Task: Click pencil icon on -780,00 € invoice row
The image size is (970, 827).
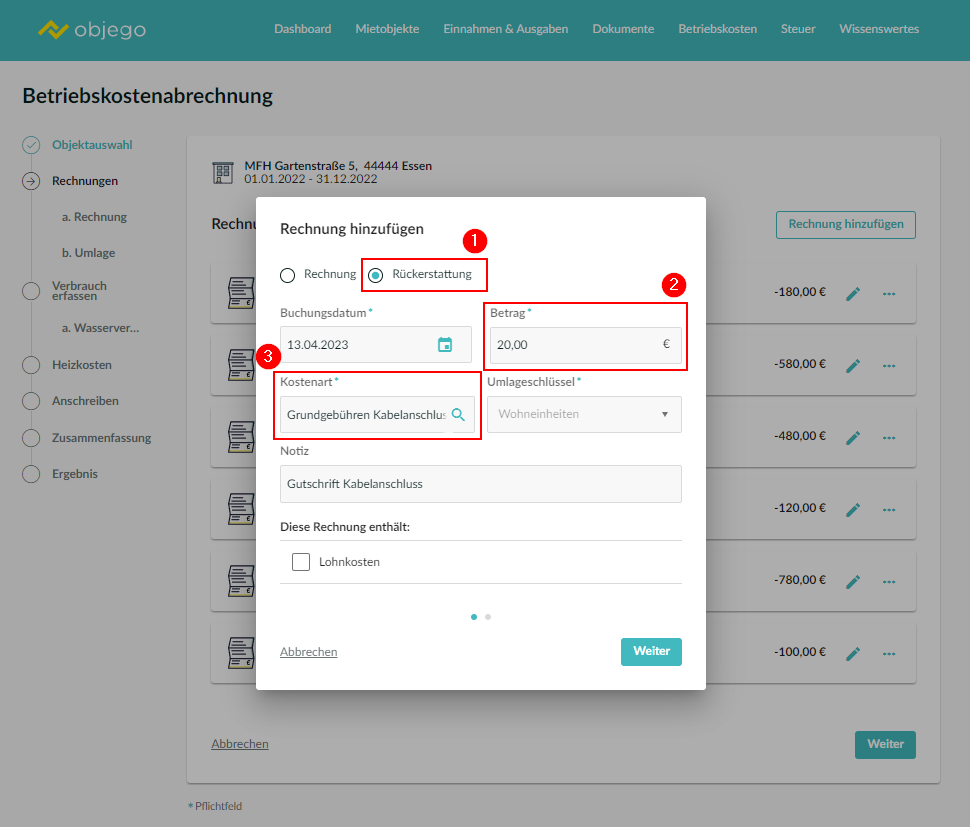Action: click(x=853, y=581)
